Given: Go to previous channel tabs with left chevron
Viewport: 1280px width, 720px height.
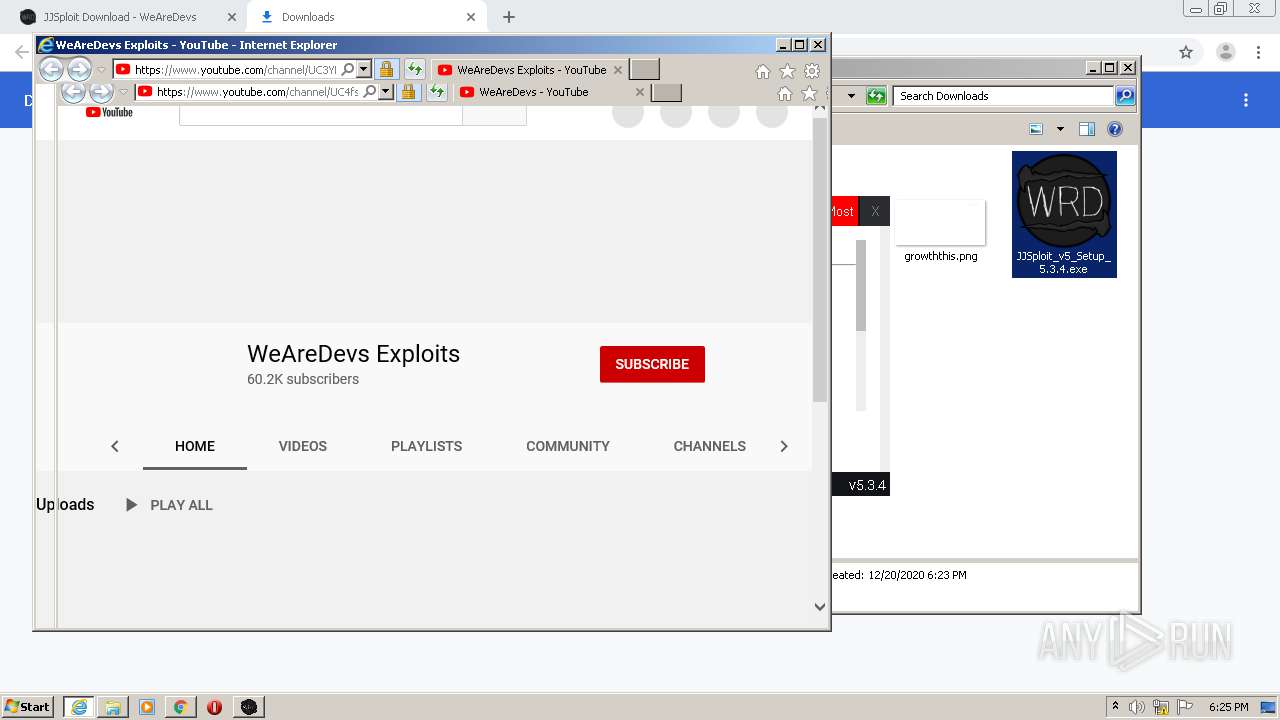Looking at the screenshot, I should point(115,446).
